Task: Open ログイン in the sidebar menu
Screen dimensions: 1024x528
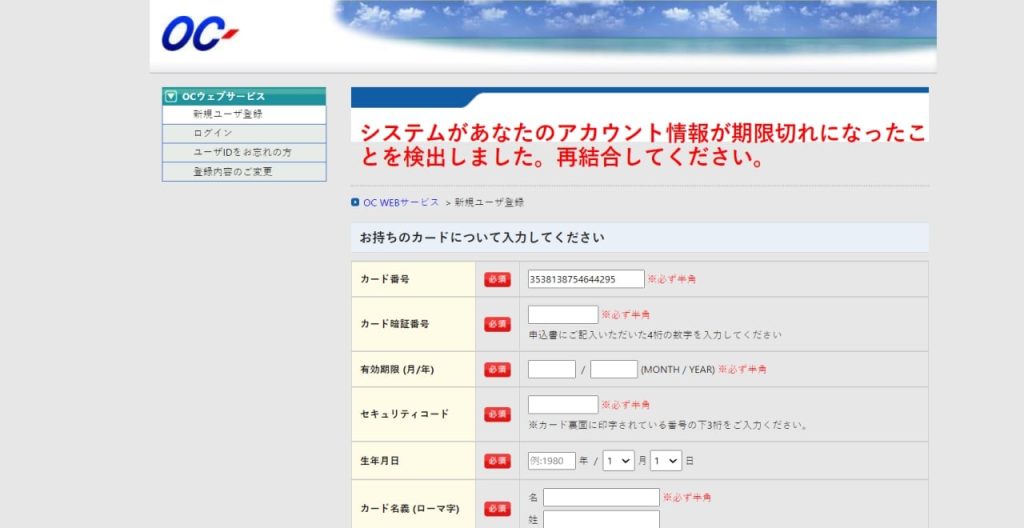Action: [212, 133]
